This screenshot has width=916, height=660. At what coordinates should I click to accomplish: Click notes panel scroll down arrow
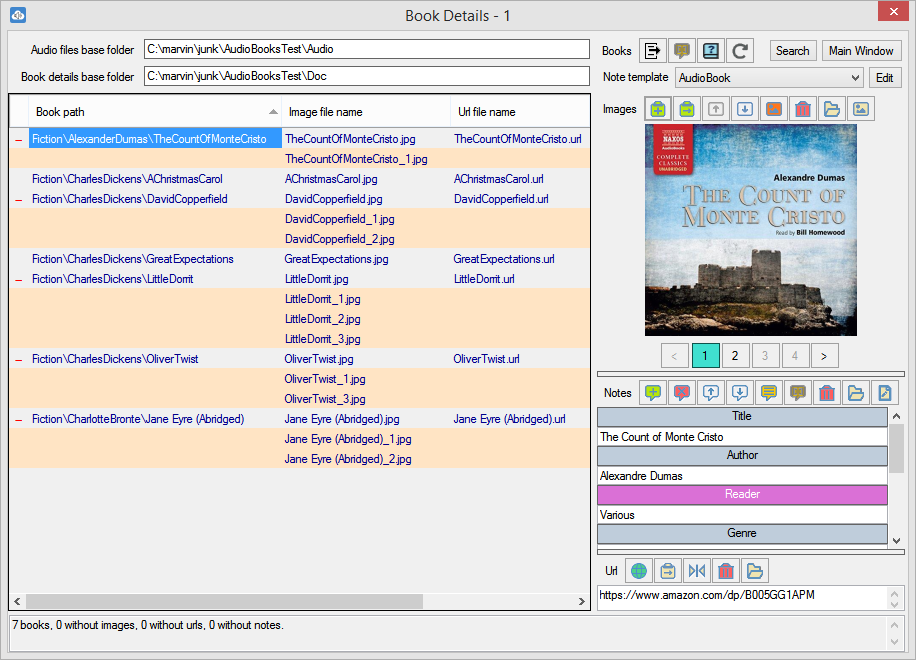(896, 541)
